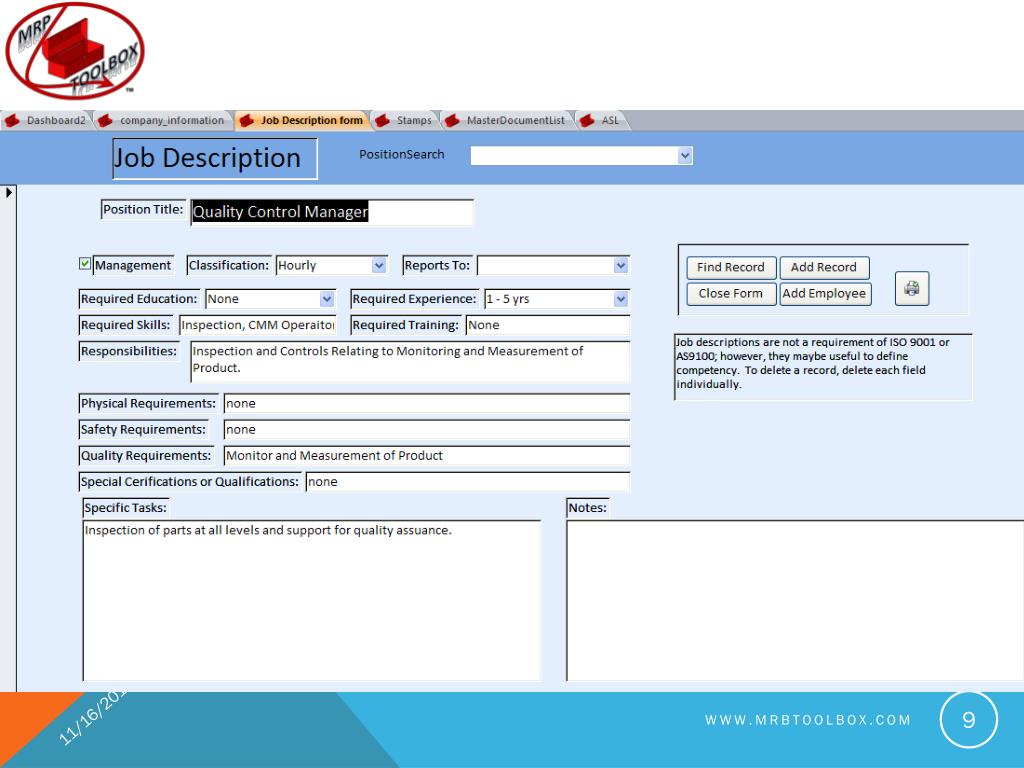Switch to the Dashboard2 tab
Screen dimensions: 1024x768
click(x=47, y=120)
